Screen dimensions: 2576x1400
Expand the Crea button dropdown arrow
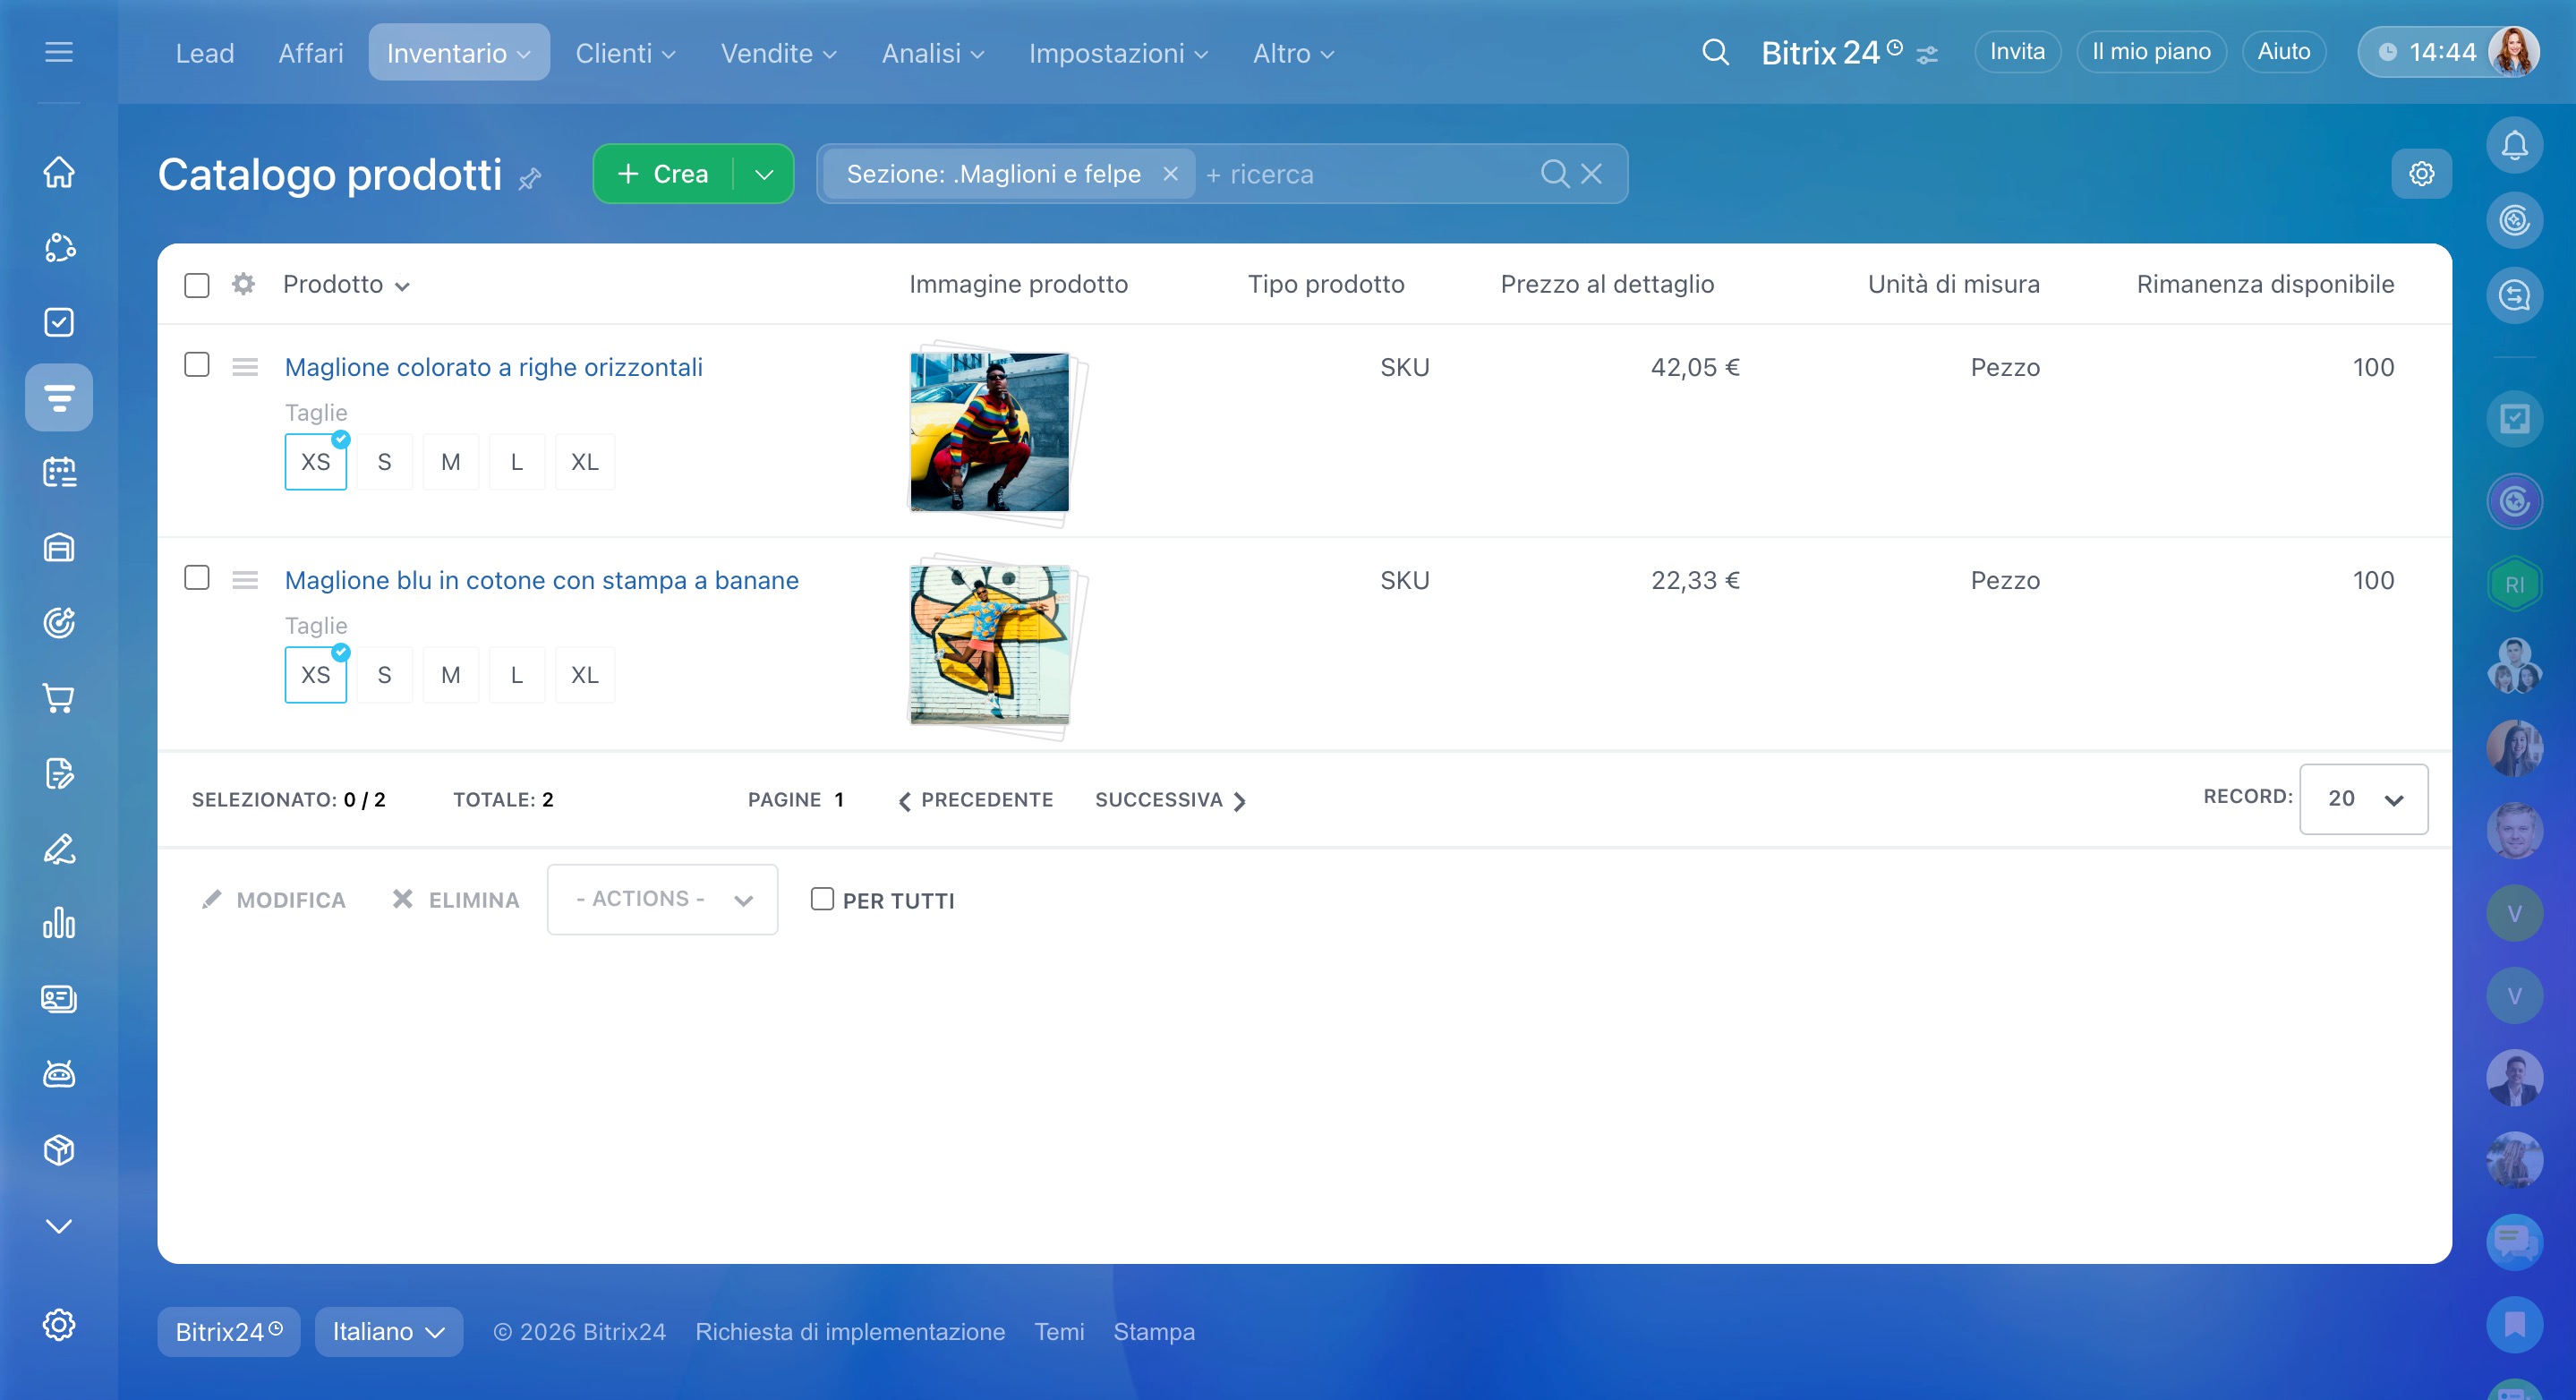coord(764,174)
